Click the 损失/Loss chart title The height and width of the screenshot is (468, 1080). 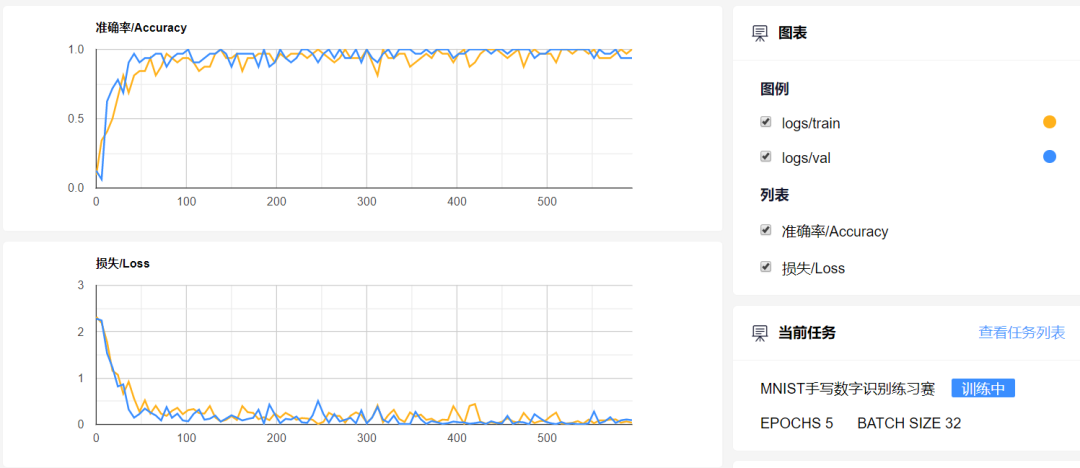coord(122,264)
